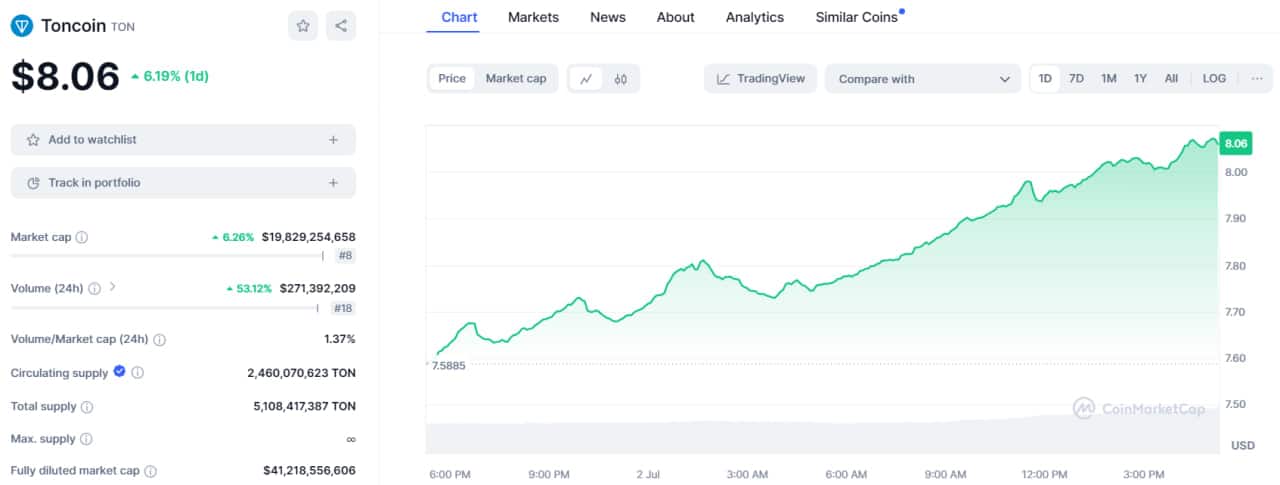
Task: Switch to candlestick chart view
Action: (620, 79)
